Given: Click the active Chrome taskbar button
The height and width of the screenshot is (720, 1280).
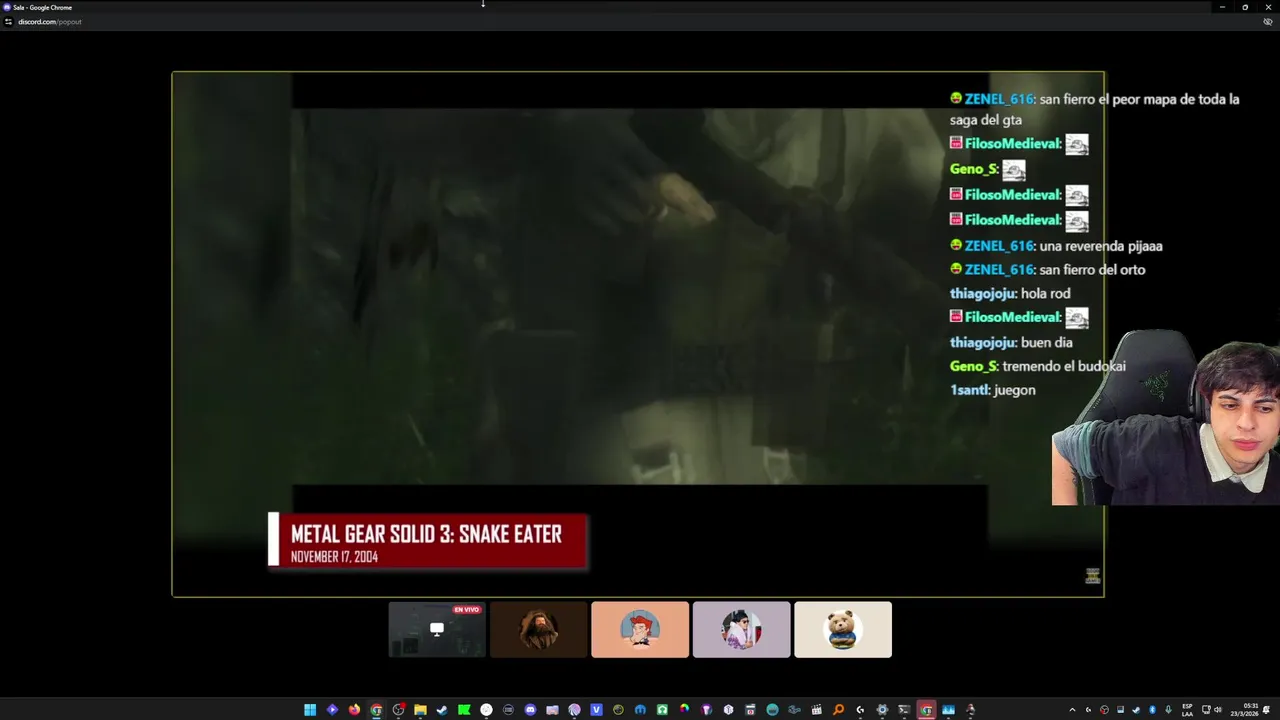Looking at the screenshot, I should [926, 710].
